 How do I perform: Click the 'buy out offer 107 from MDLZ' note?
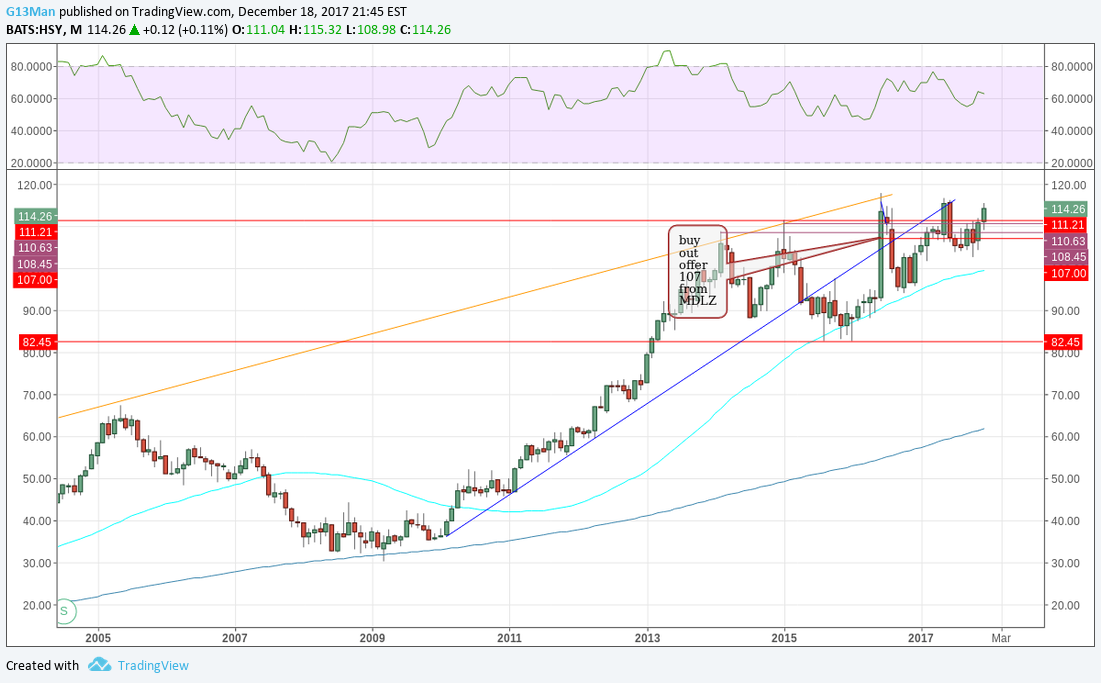pos(697,271)
